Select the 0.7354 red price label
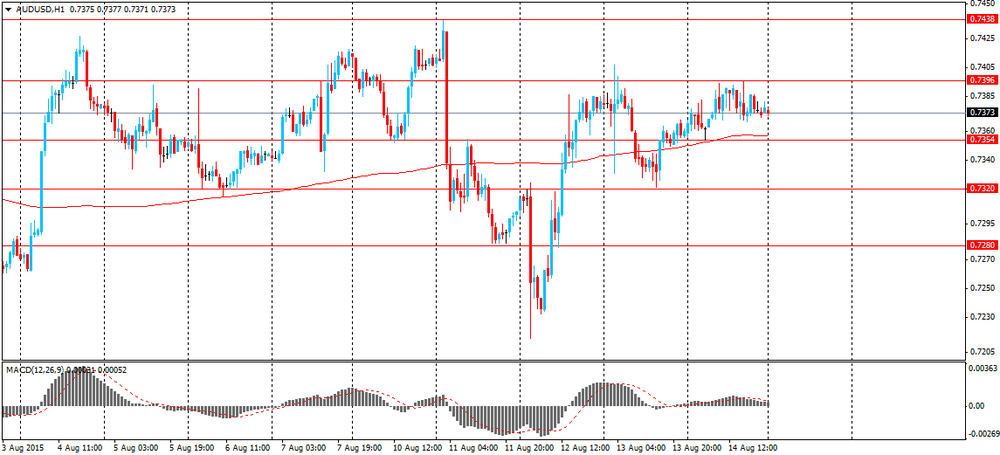This screenshot has height=455, width=1000. [x=978, y=139]
